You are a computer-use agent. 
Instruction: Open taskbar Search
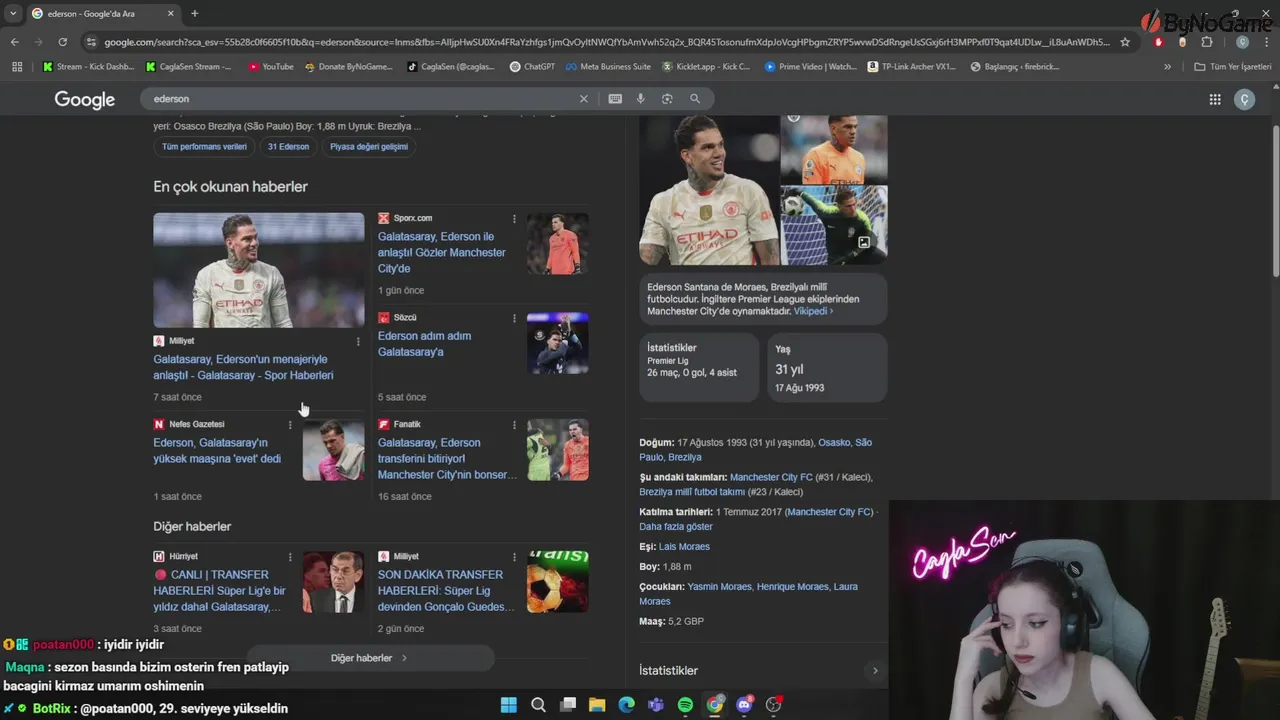pos(538,705)
